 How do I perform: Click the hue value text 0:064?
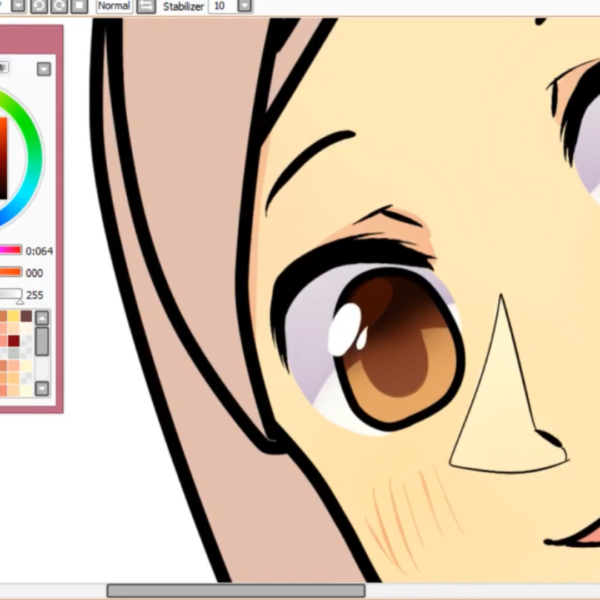pyautogui.click(x=39, y=251)
